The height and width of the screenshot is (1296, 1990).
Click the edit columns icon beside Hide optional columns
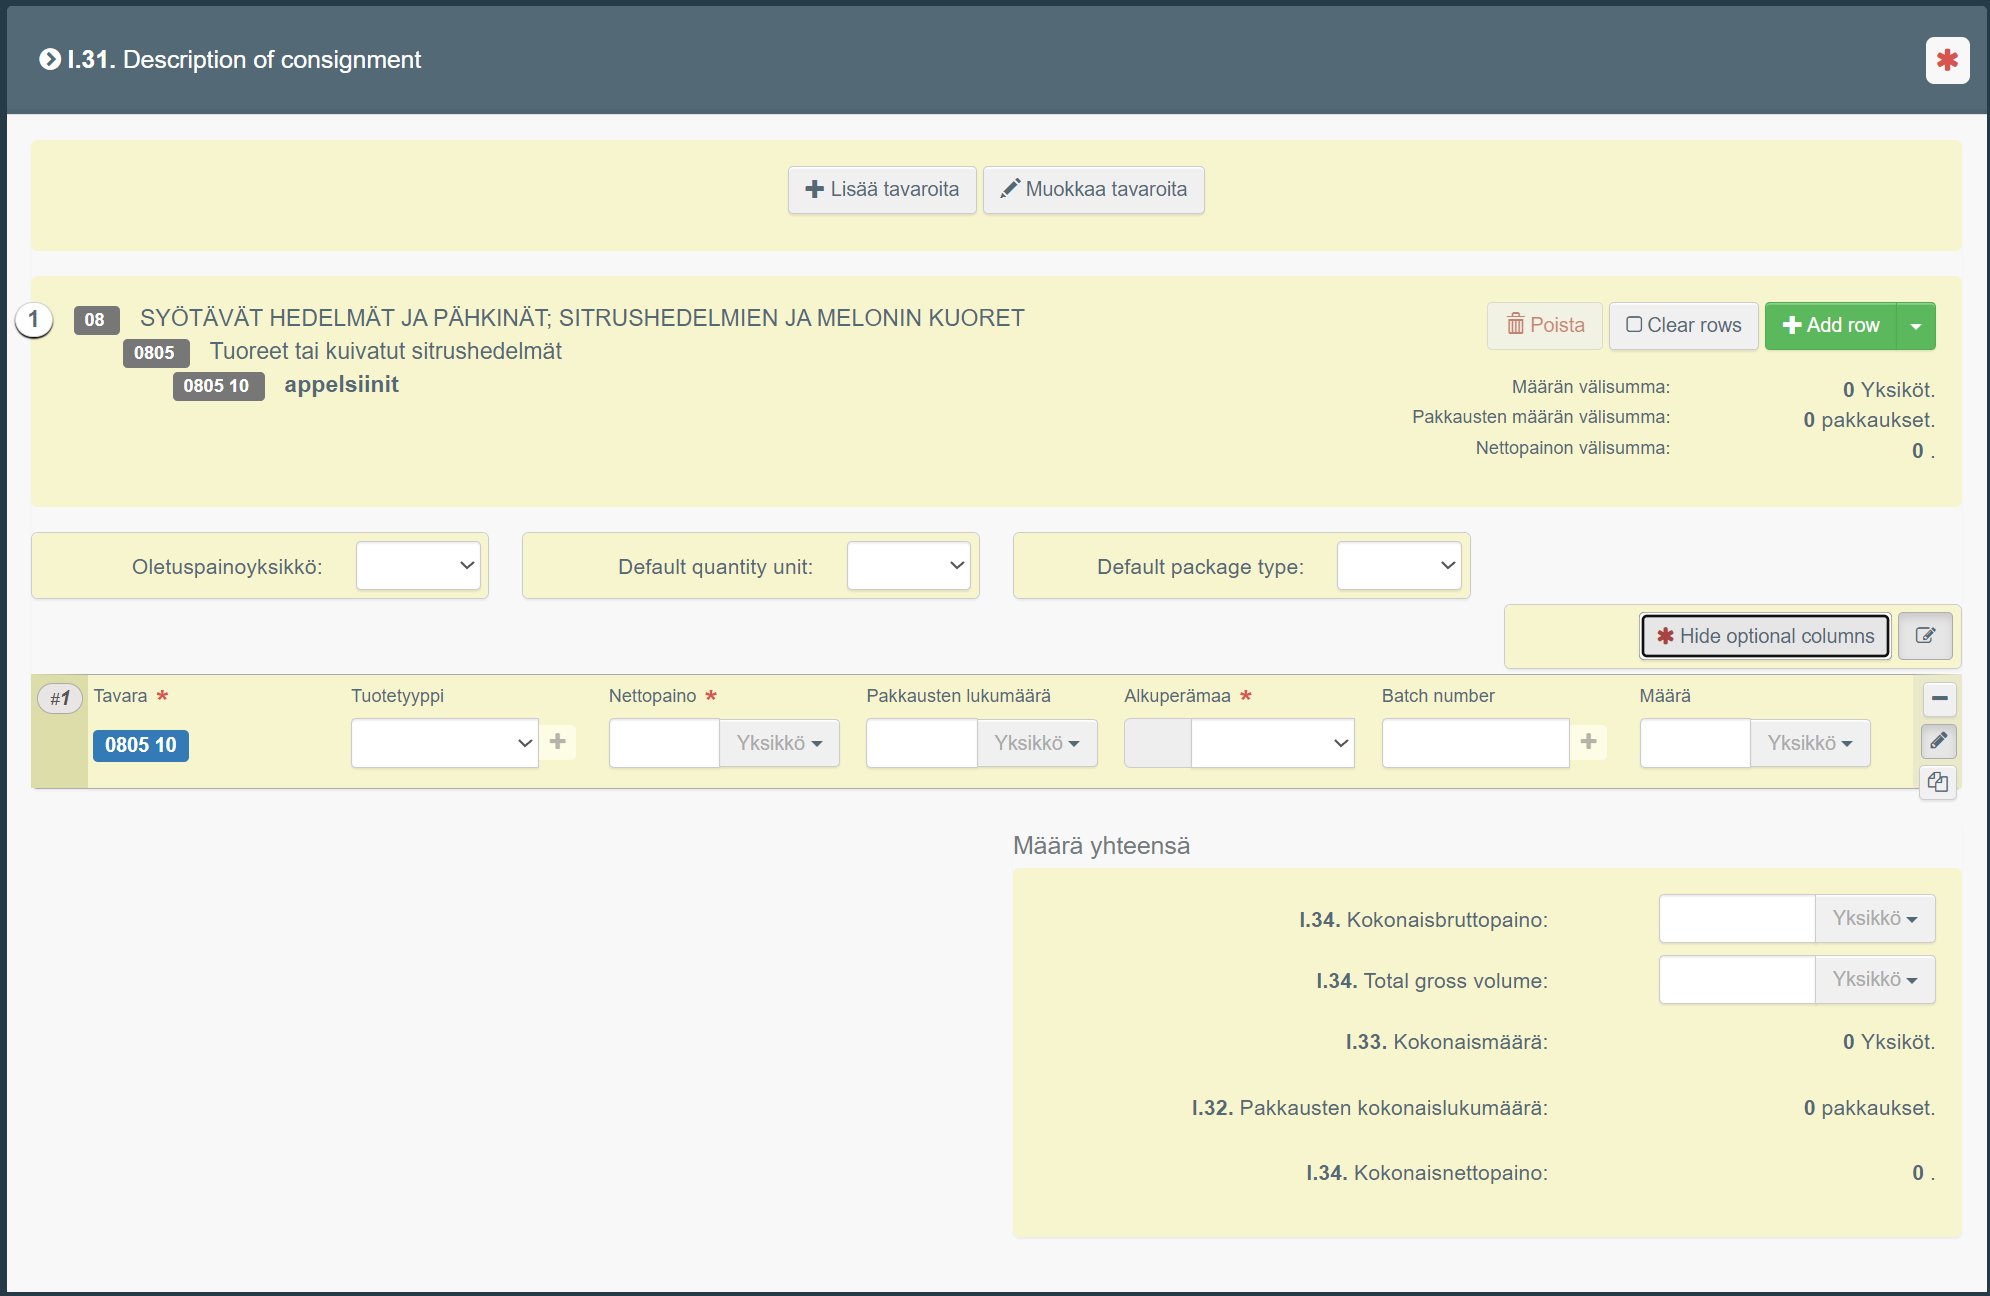pyautogui.click(x=1925, y=636)
